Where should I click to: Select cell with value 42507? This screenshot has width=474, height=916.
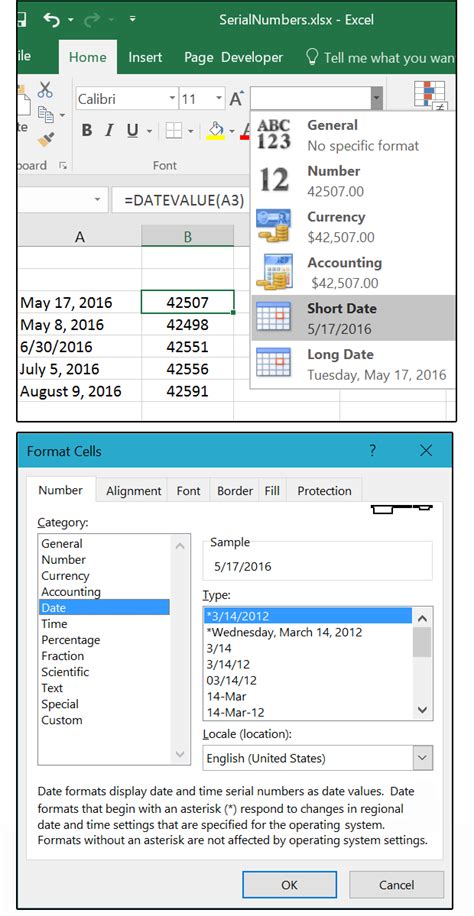tap(188, 303)
